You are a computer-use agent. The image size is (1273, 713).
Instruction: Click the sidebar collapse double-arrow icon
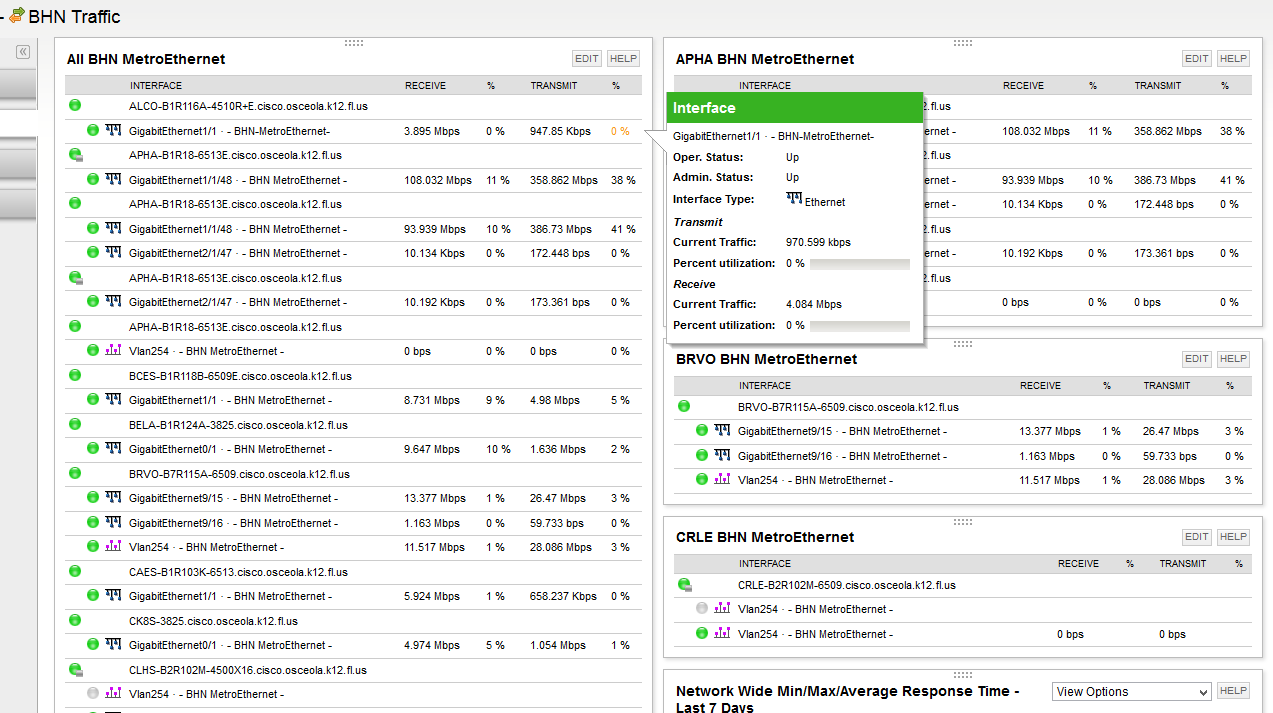(23, 52)
